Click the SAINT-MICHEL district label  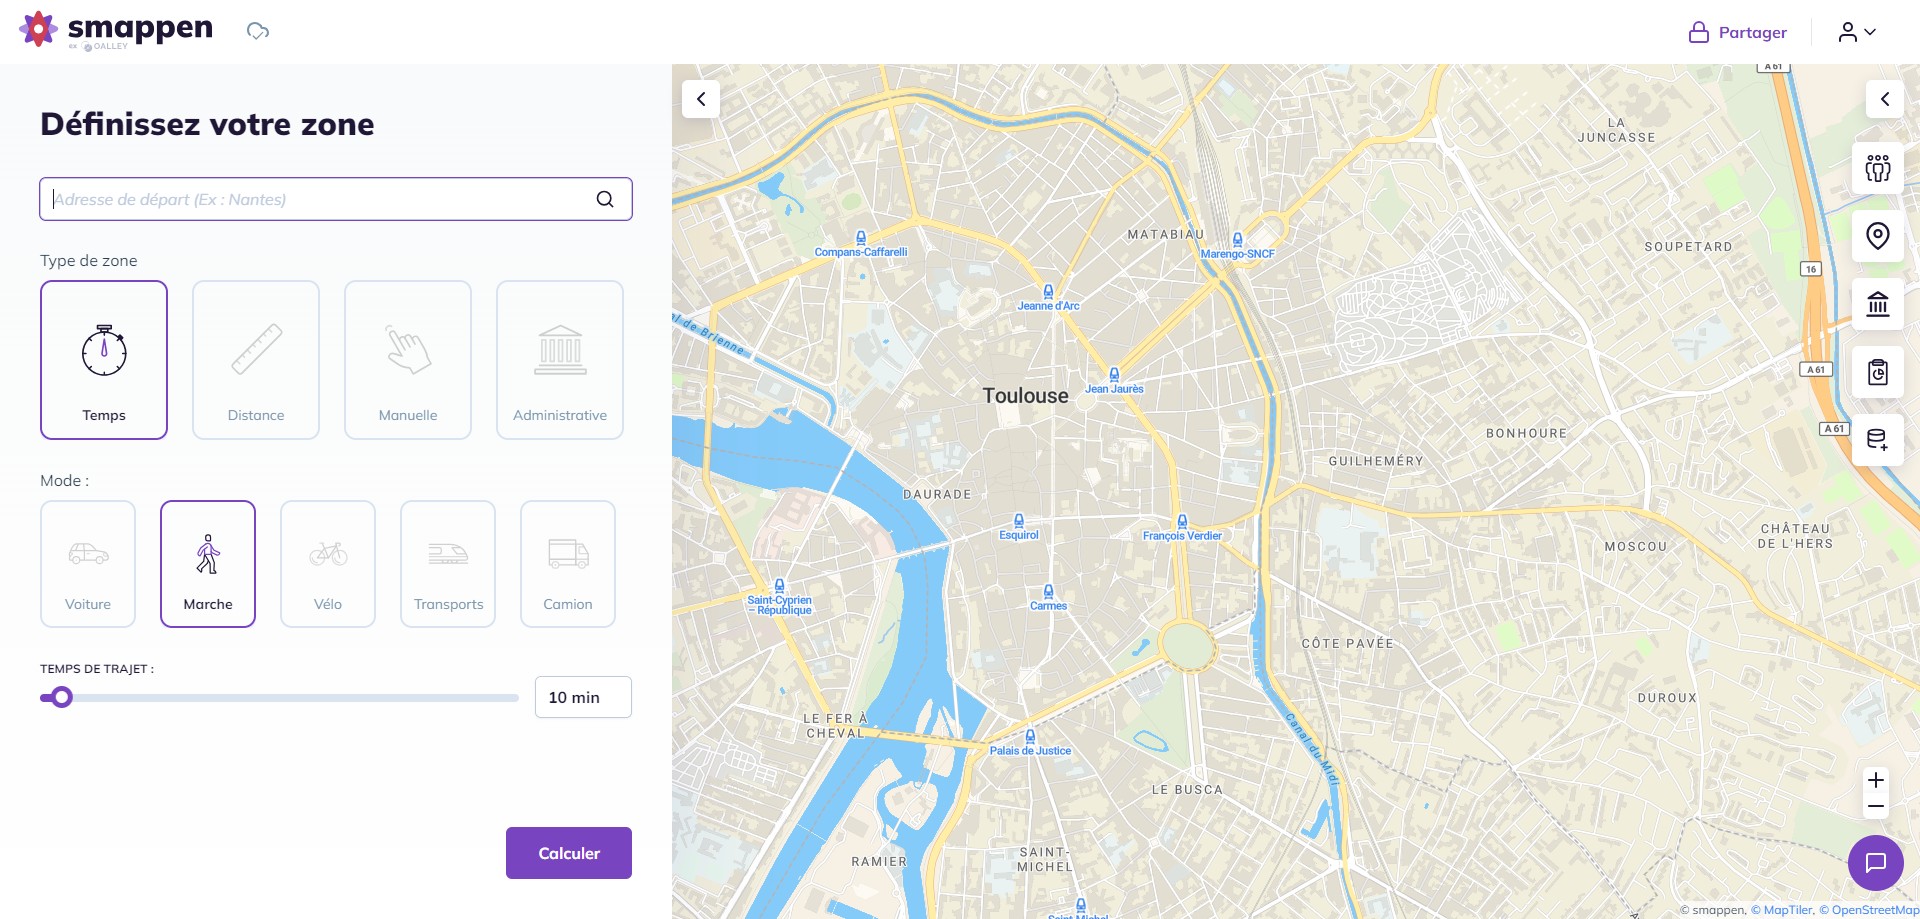tap(1045, 859)
